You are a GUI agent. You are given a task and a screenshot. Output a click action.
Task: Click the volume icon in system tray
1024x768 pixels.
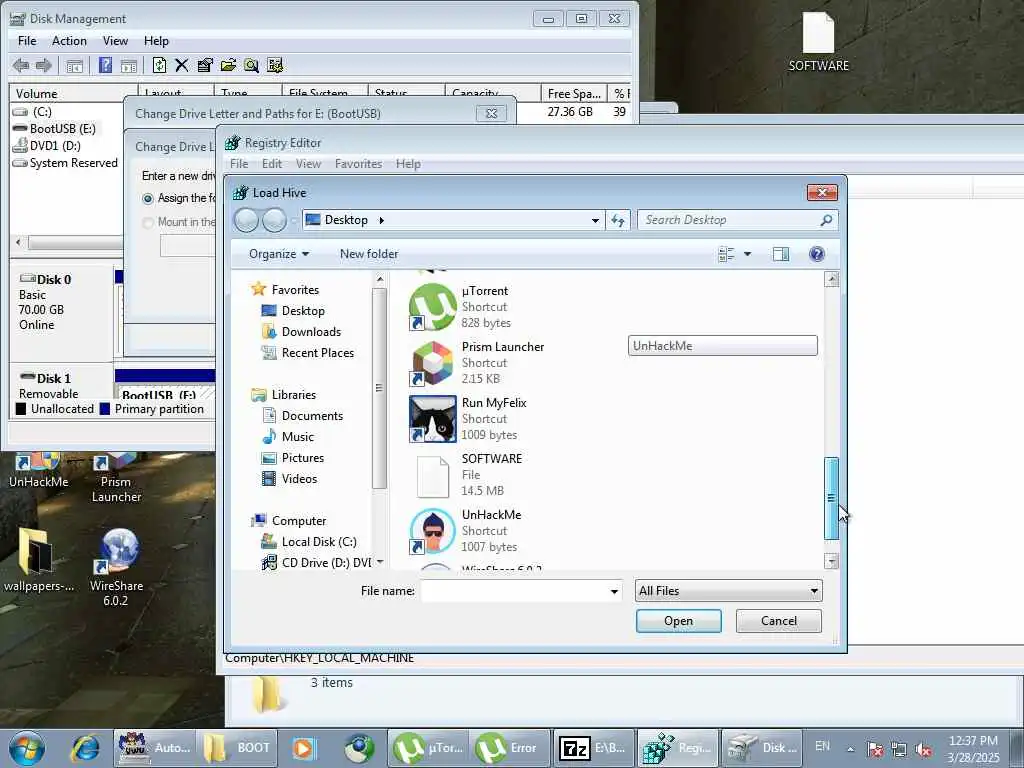[x=923, y=750]
